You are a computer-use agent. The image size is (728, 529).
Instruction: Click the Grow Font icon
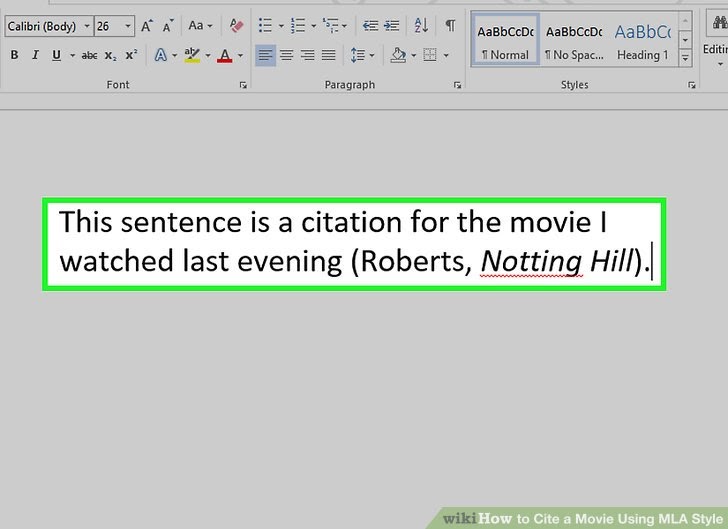147,26
